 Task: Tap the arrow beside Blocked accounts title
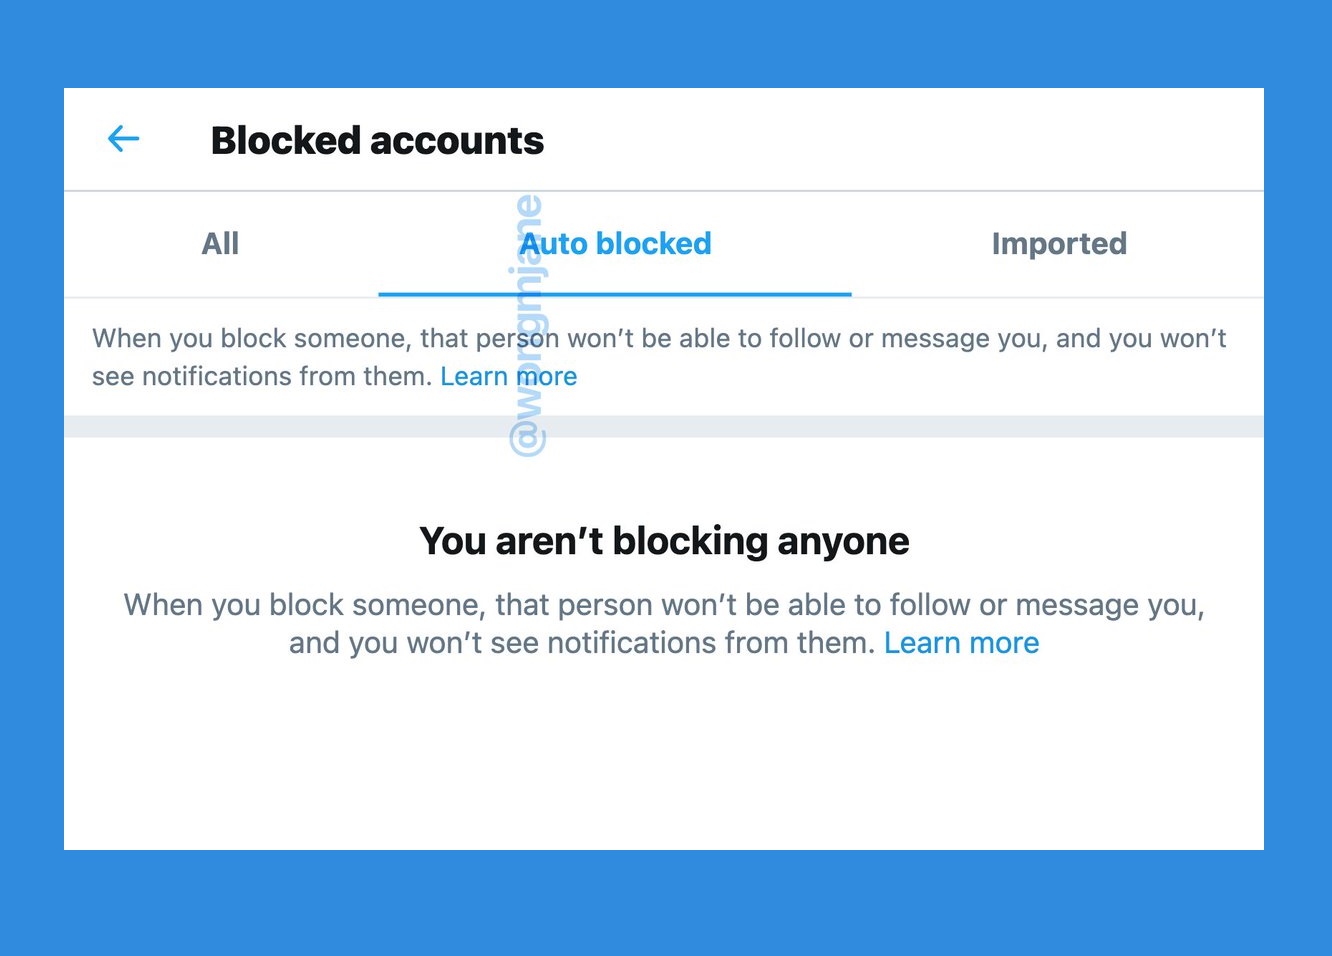[123, 139]
